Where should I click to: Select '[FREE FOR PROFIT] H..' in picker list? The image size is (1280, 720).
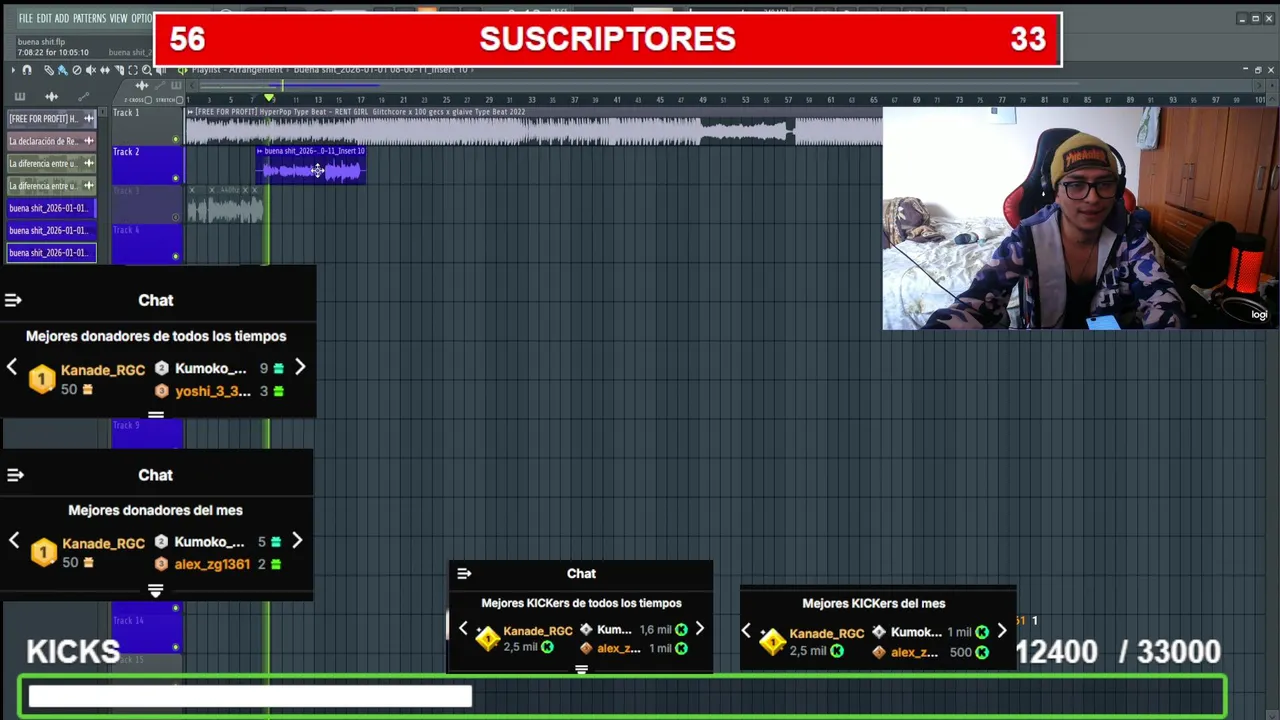[51, 118]
